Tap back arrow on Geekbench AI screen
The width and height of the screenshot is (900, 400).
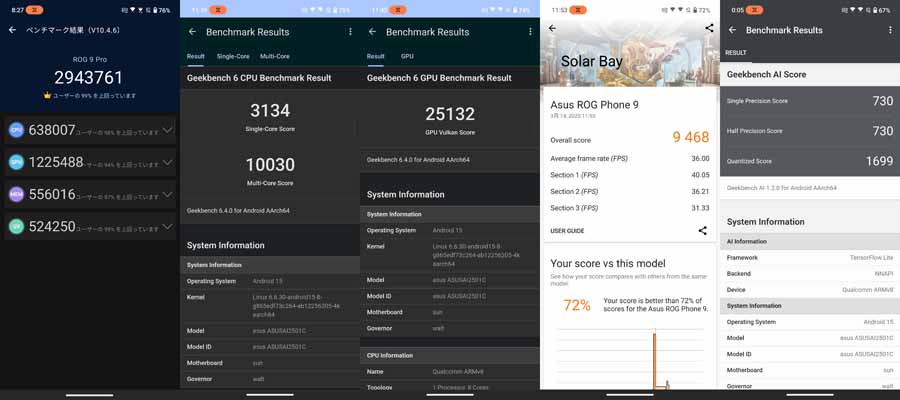coord(732,30)
